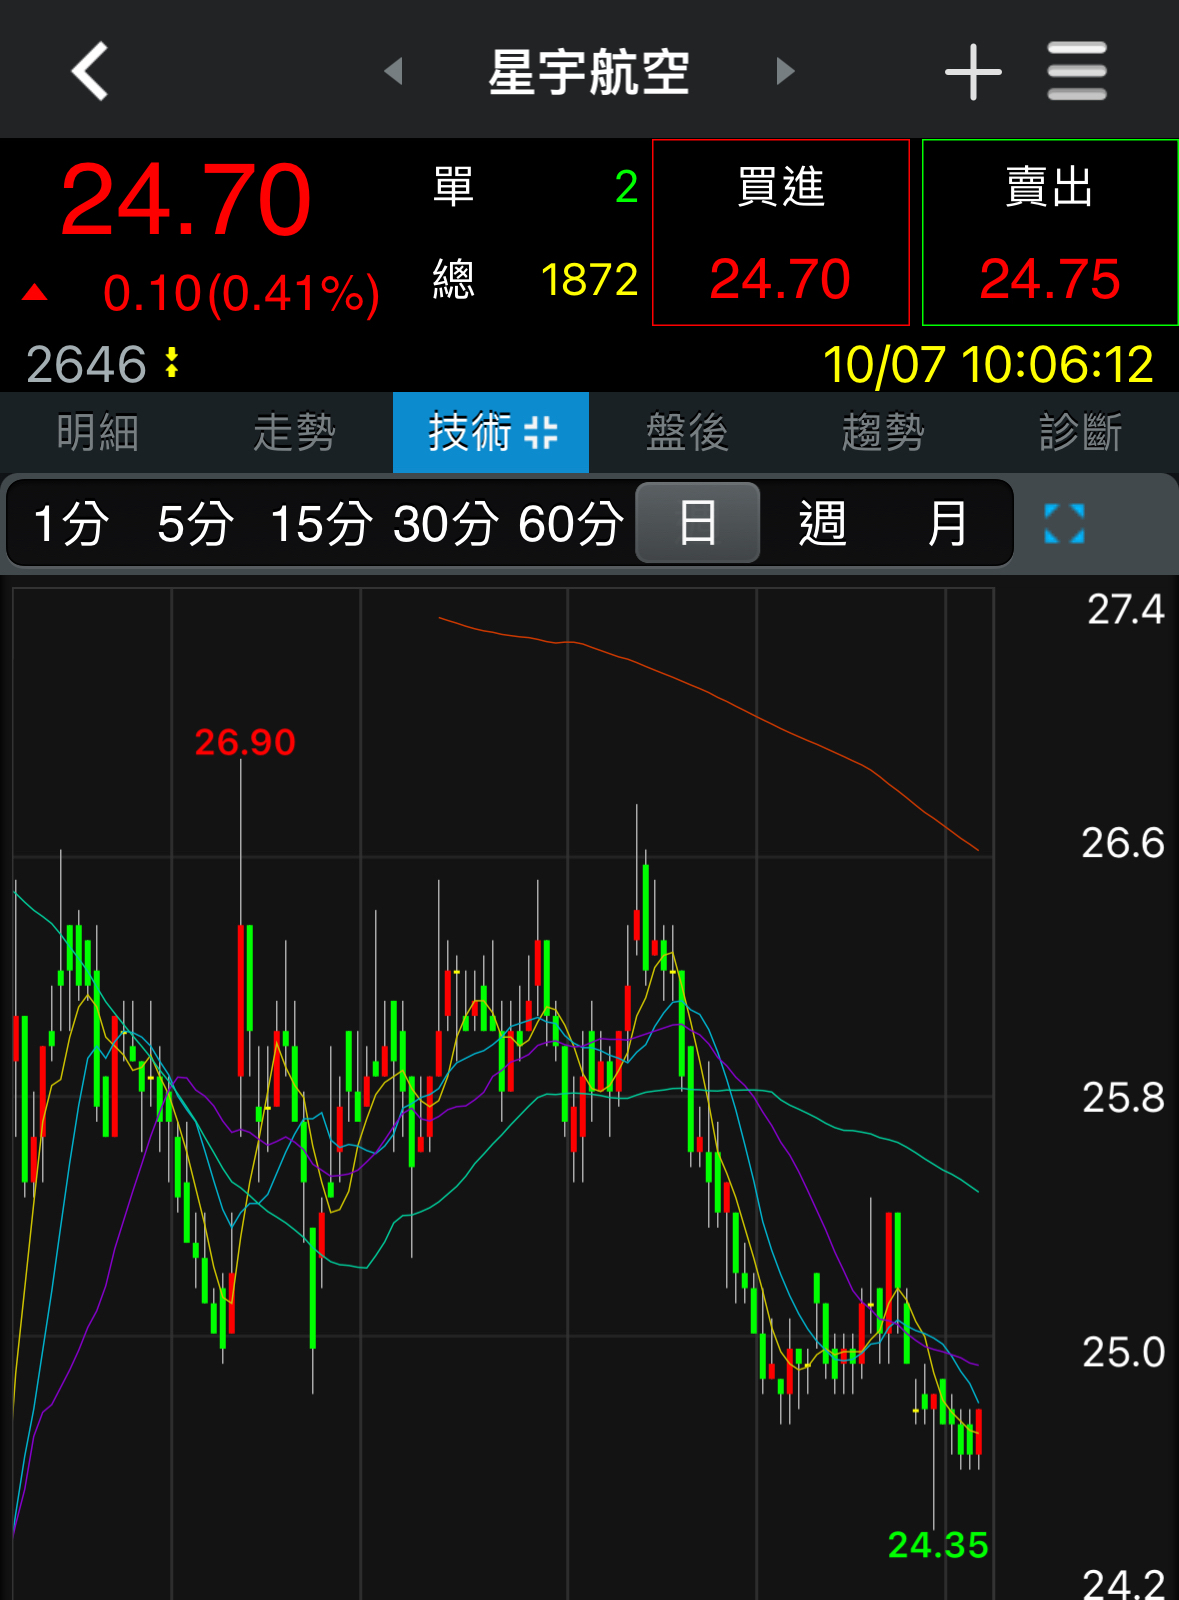Select the 15分 chart interval
The width and height of the screenshot is (1179, 1600).
321,524
